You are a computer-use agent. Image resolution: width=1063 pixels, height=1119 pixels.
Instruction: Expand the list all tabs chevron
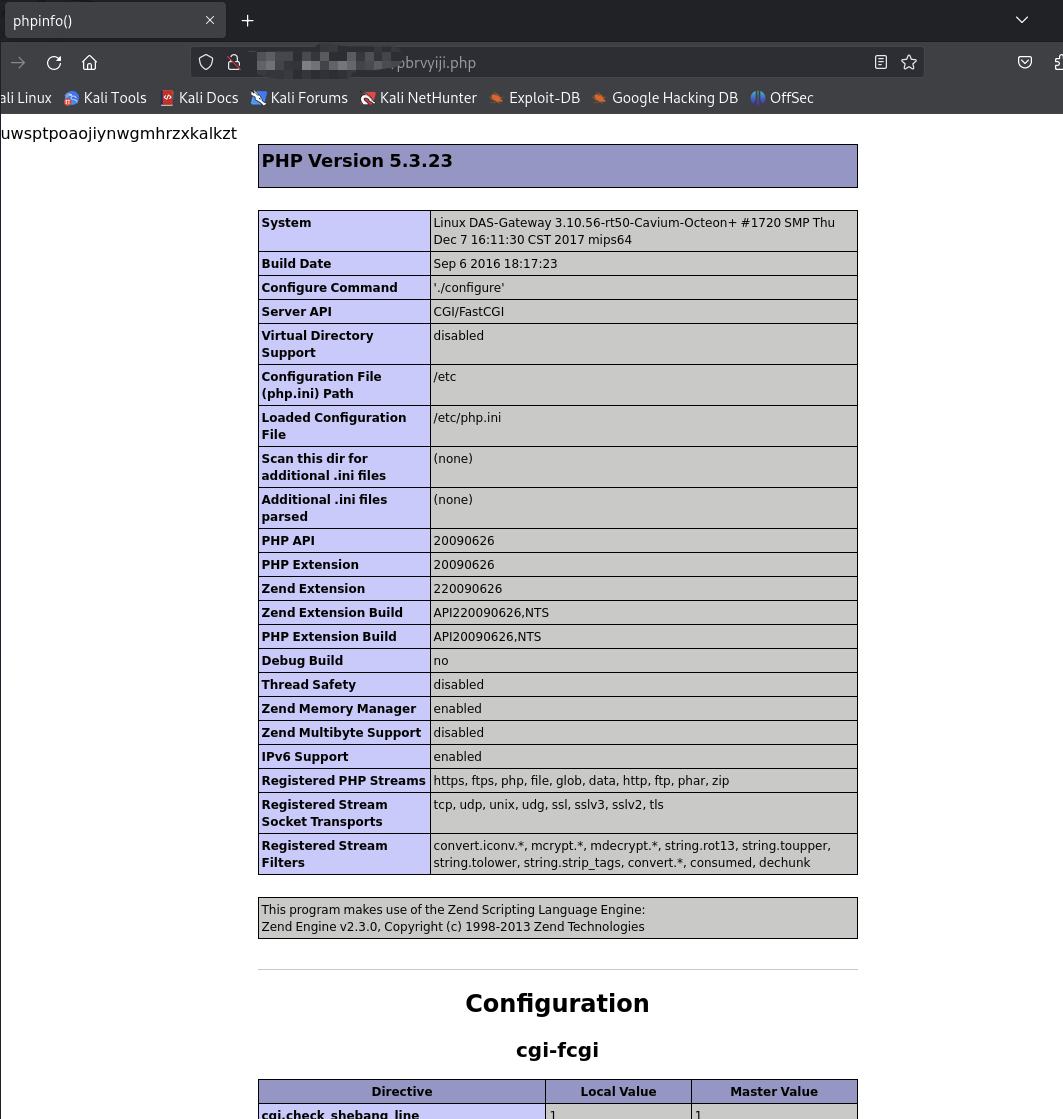[x=1022, y=20]
